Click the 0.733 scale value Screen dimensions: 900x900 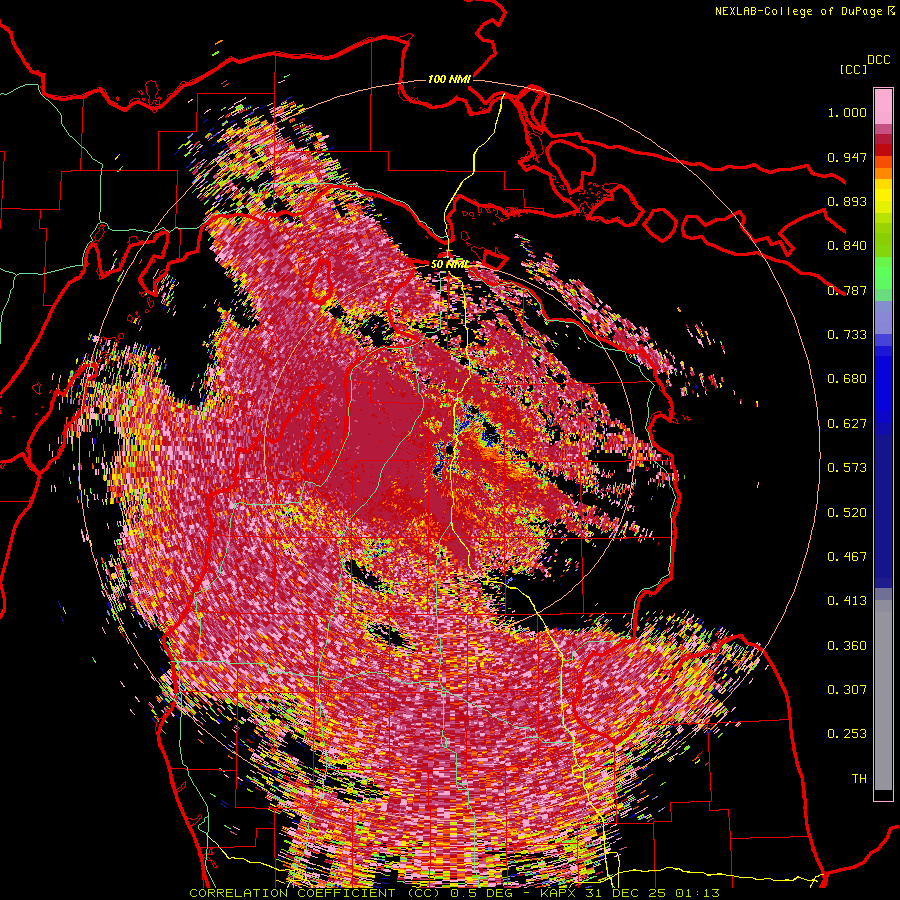847,335
